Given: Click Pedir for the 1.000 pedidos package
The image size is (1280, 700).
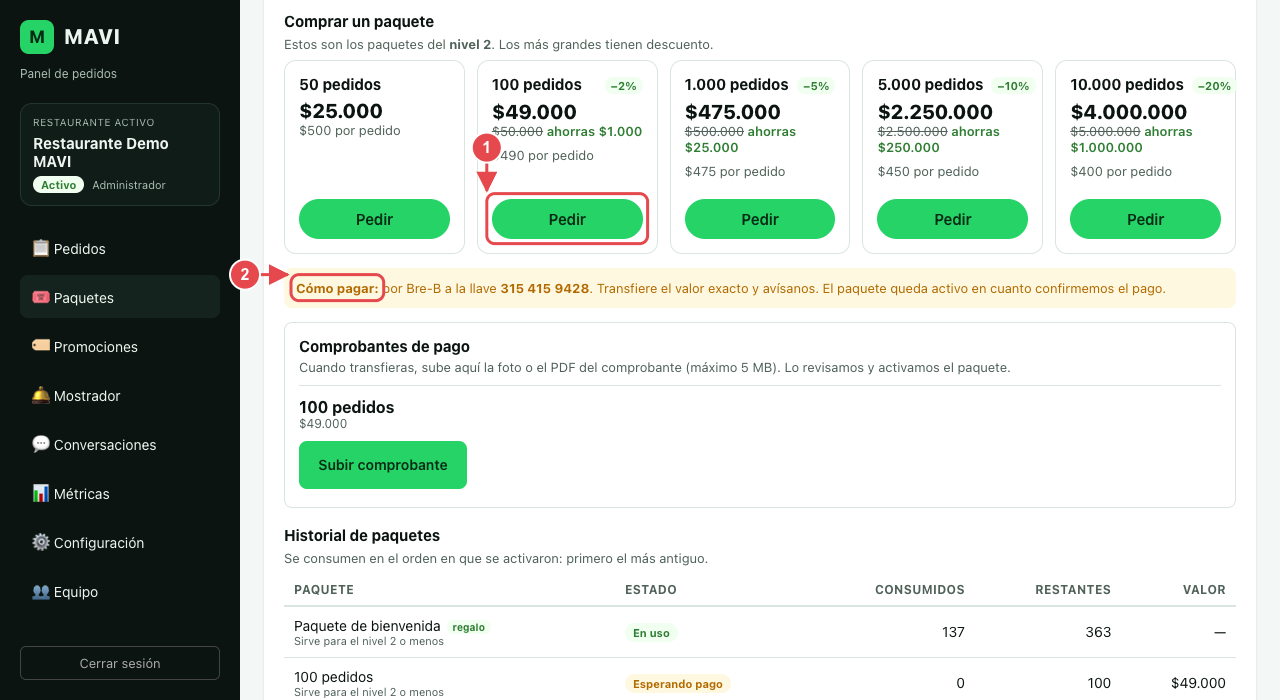Looking at the screenshot, I should (x=760, y=219).
